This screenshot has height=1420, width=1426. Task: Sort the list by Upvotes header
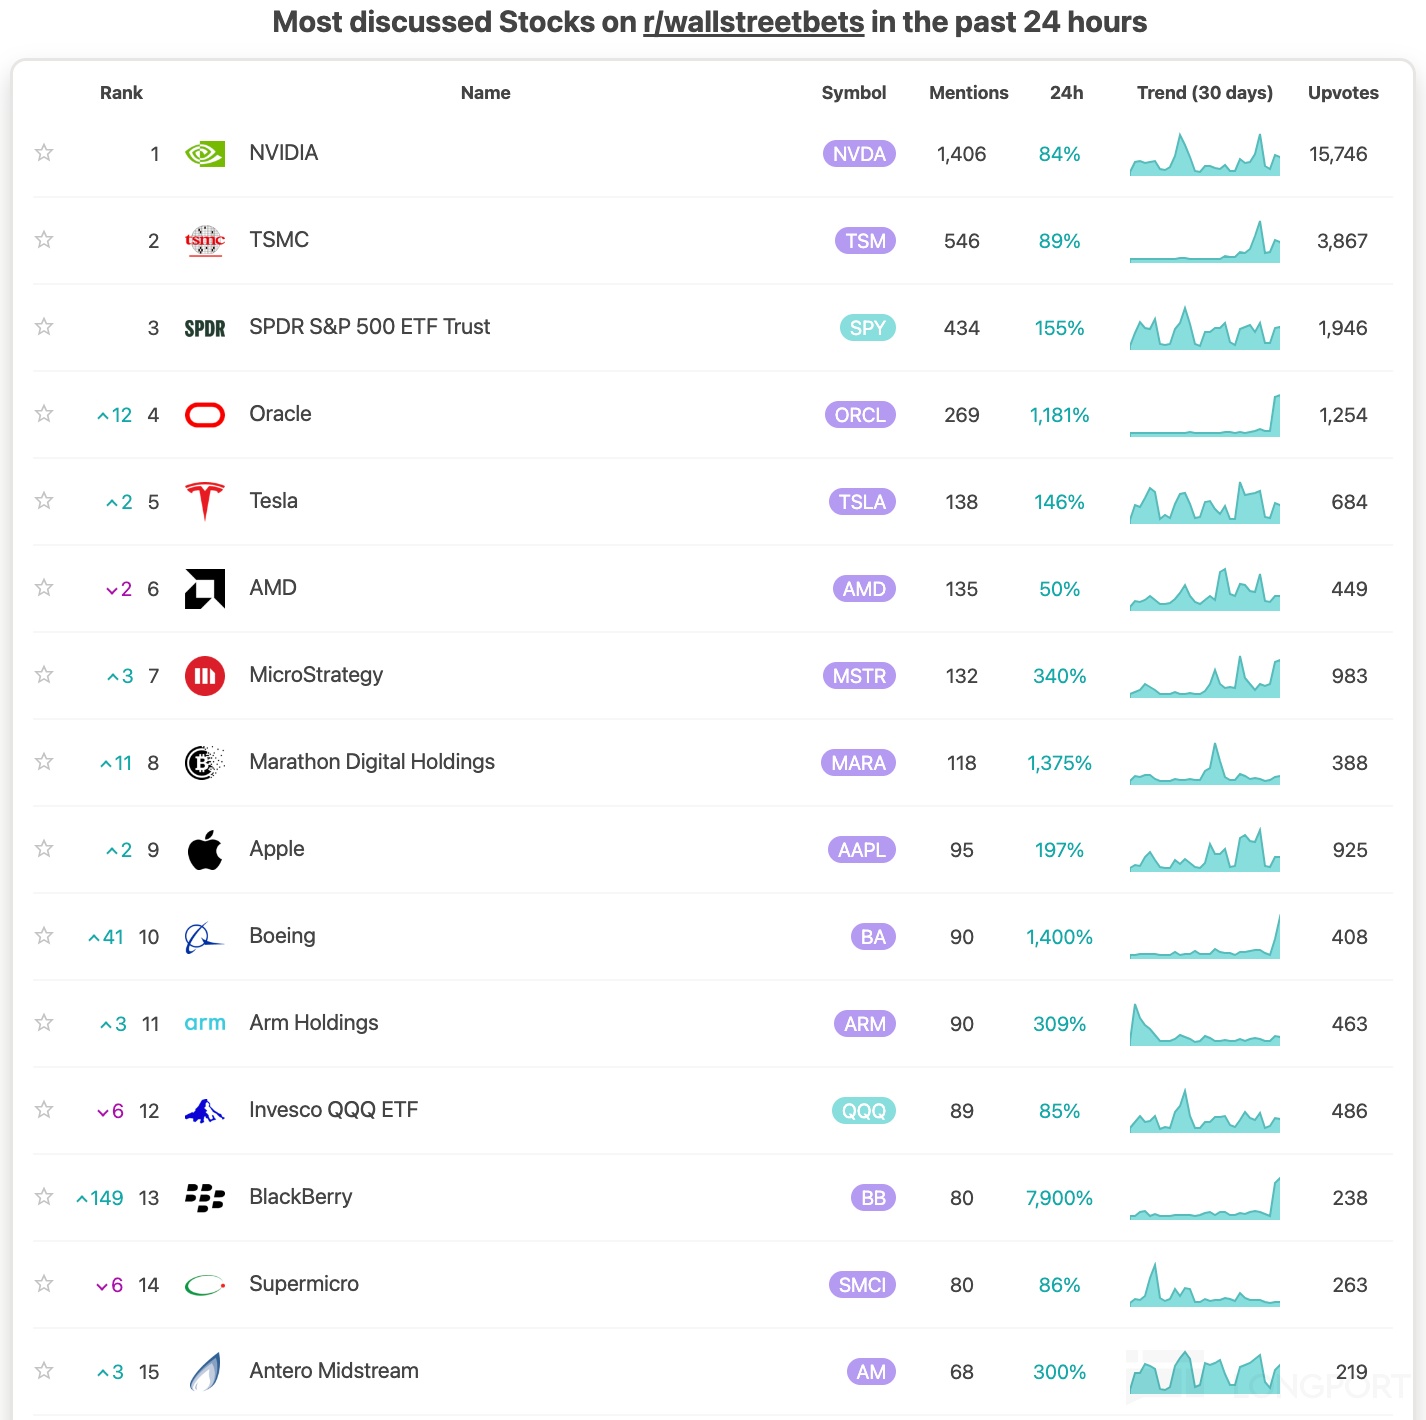(x=1343, y=93)
